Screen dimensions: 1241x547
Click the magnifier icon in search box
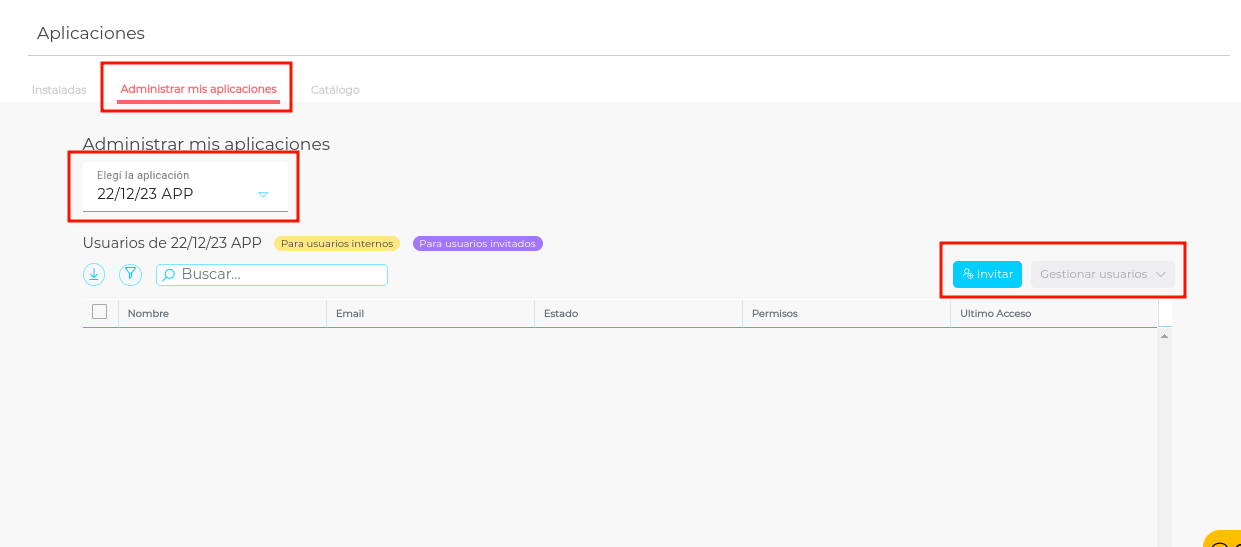pyautogui.click(x=169, y=274)
